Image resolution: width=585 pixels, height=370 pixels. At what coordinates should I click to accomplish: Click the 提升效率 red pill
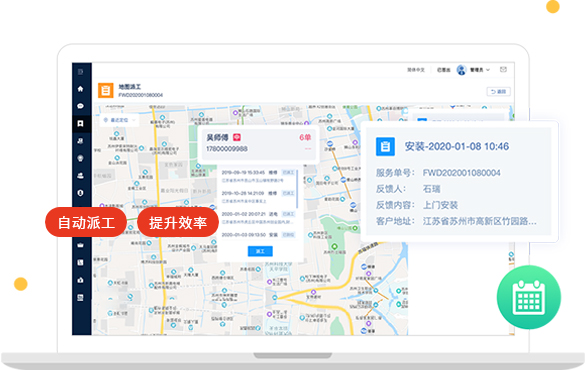(x=178, y=222)
